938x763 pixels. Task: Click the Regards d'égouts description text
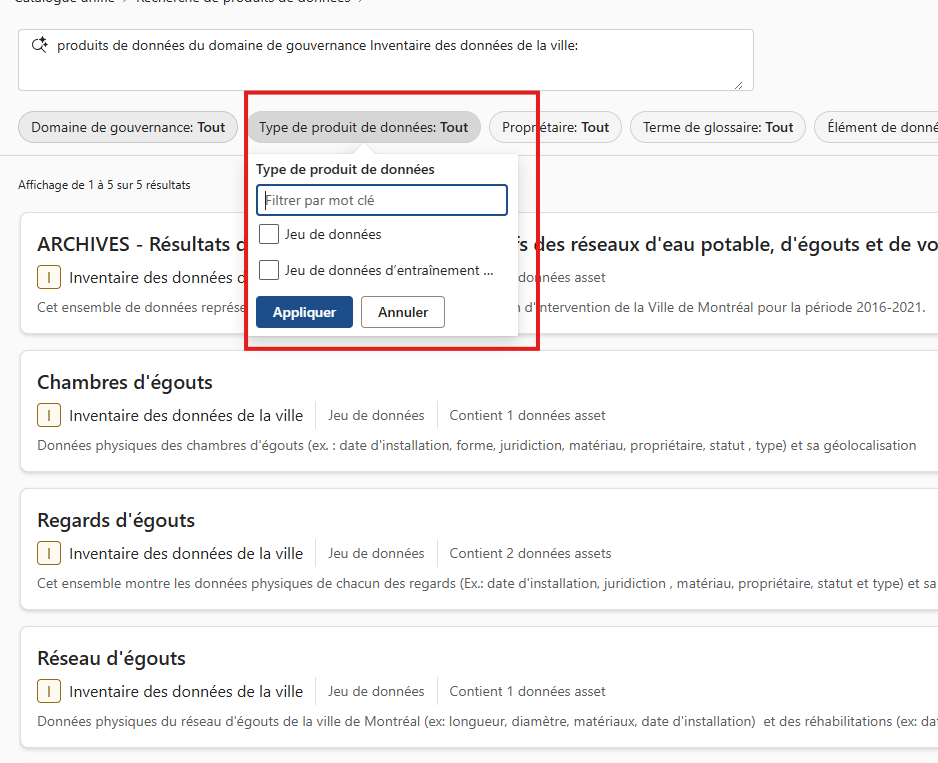pos(487,583)
